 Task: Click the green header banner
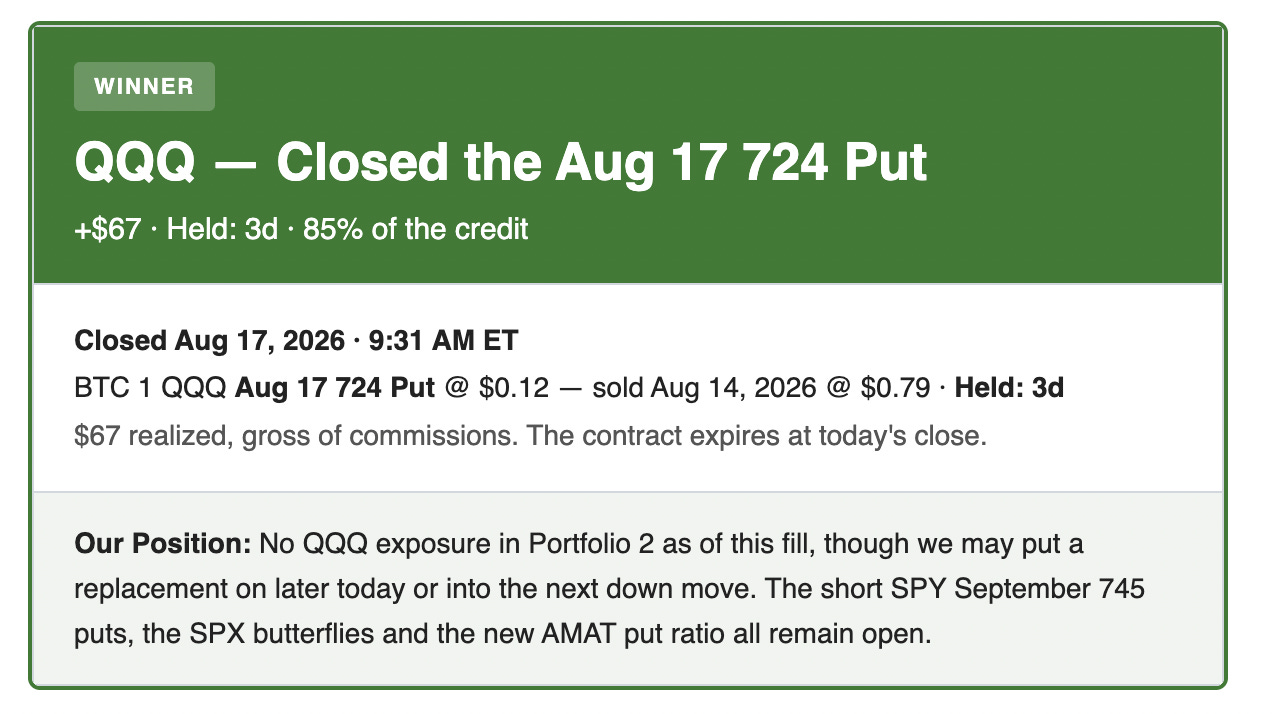tap(628, 155)
